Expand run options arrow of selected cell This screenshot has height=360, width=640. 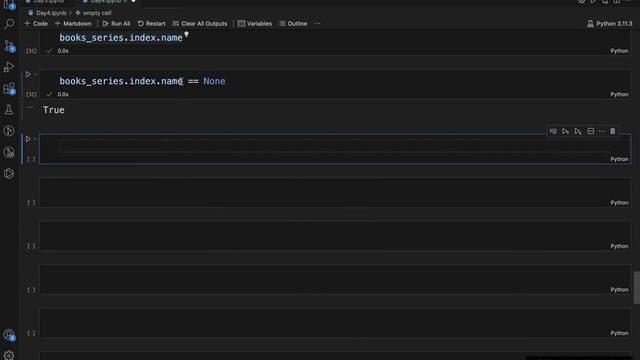point(36,139)
